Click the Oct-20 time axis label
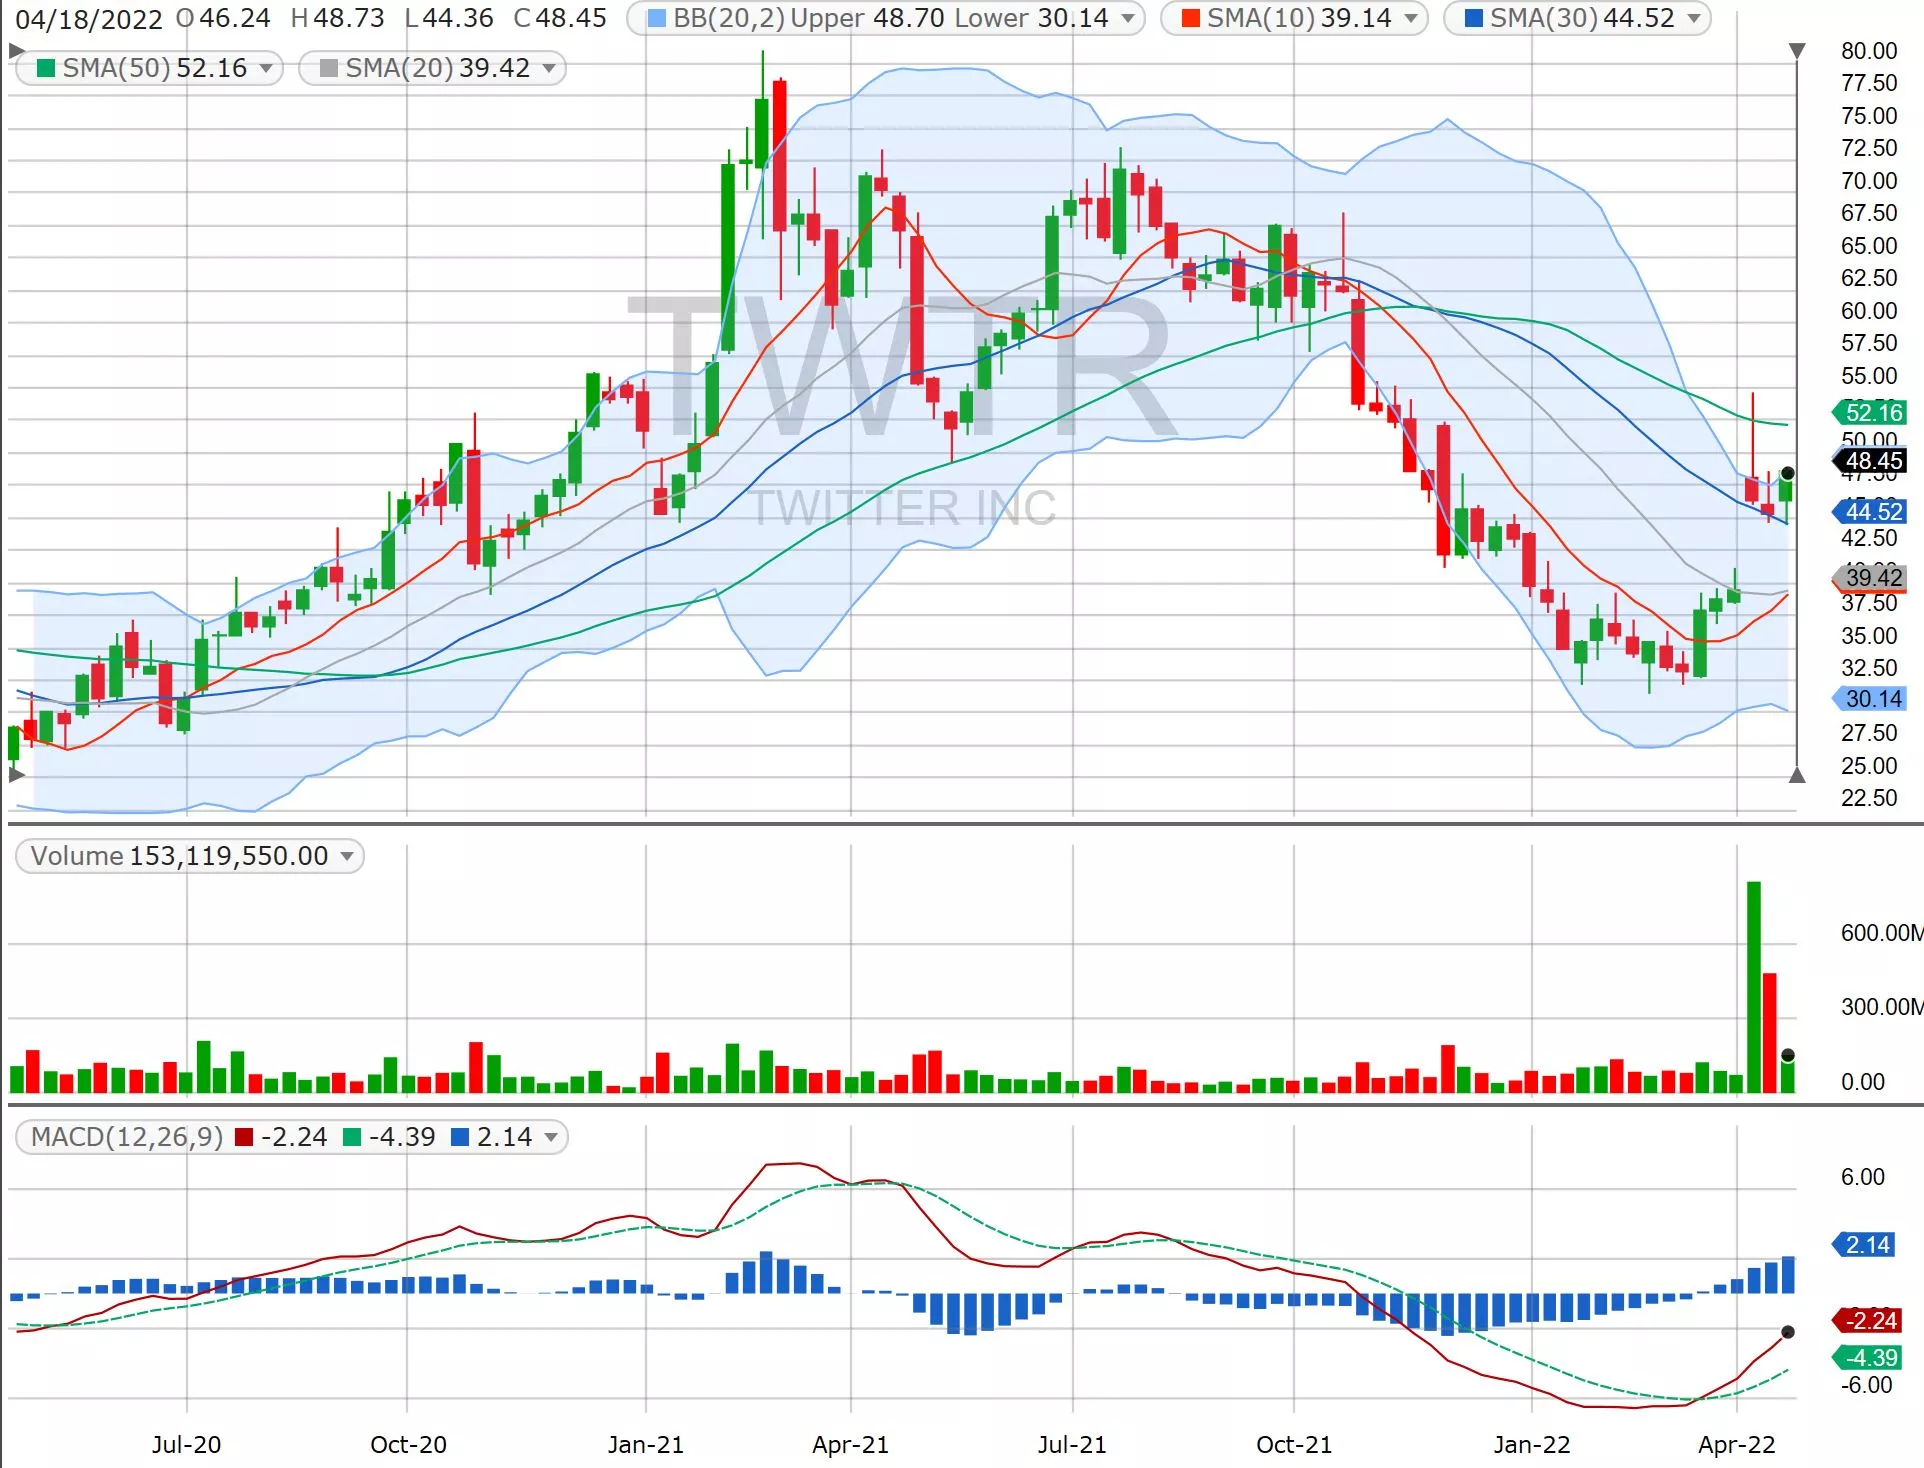 408,1444
